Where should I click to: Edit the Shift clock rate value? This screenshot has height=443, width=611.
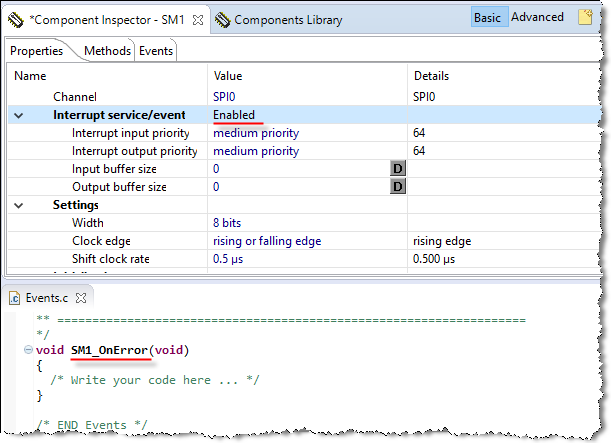point(228,259)
